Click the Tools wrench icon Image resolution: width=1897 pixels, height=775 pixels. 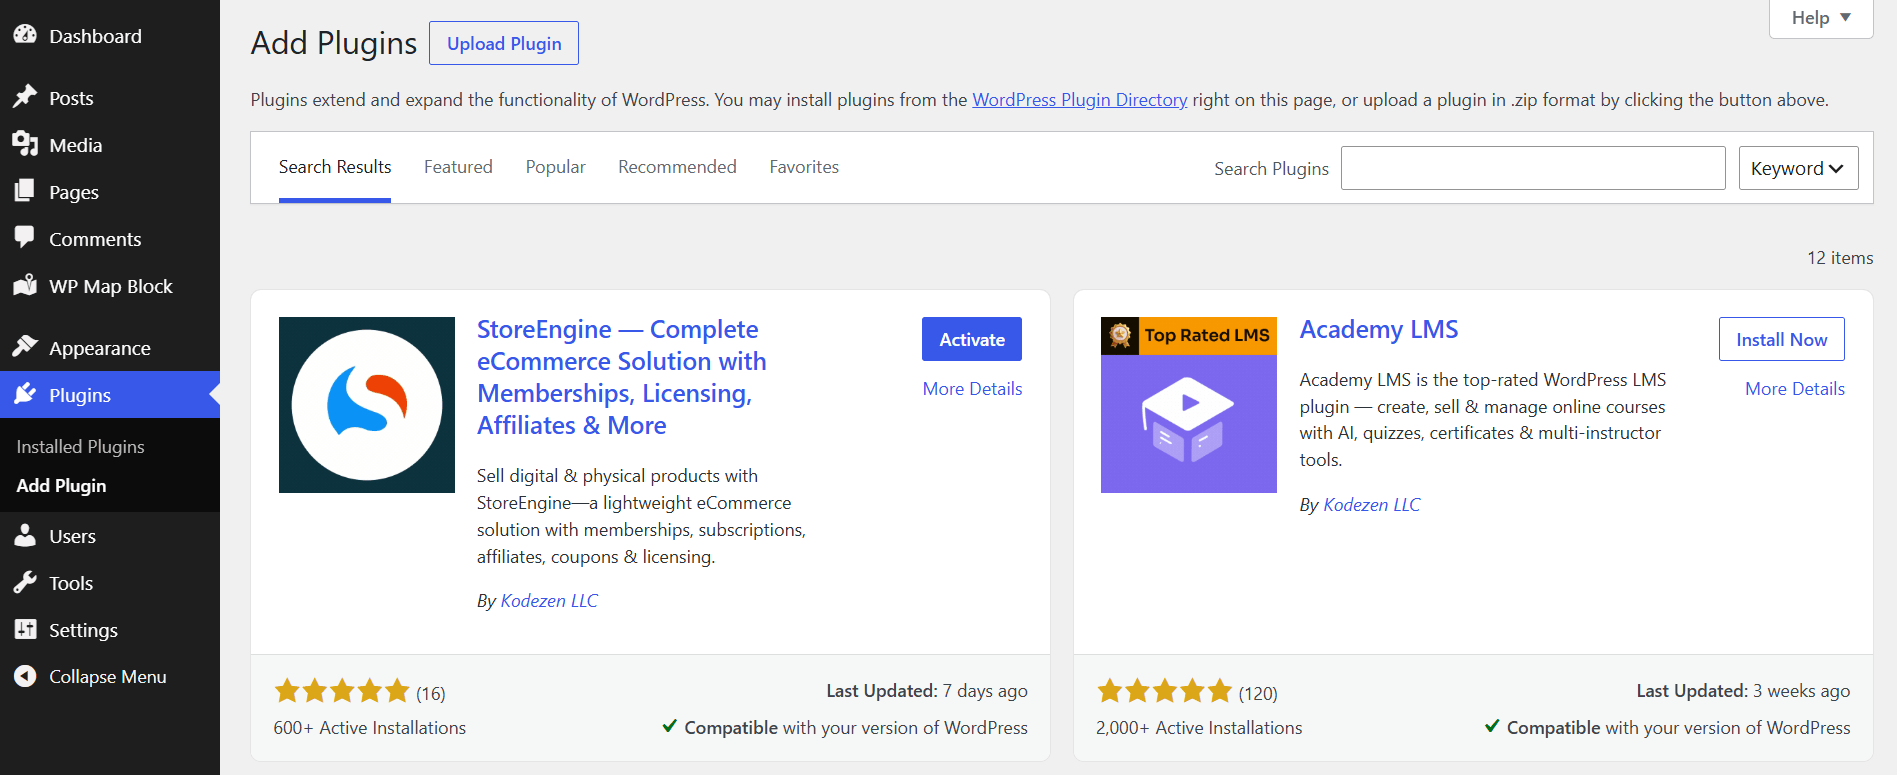(25, 582)
